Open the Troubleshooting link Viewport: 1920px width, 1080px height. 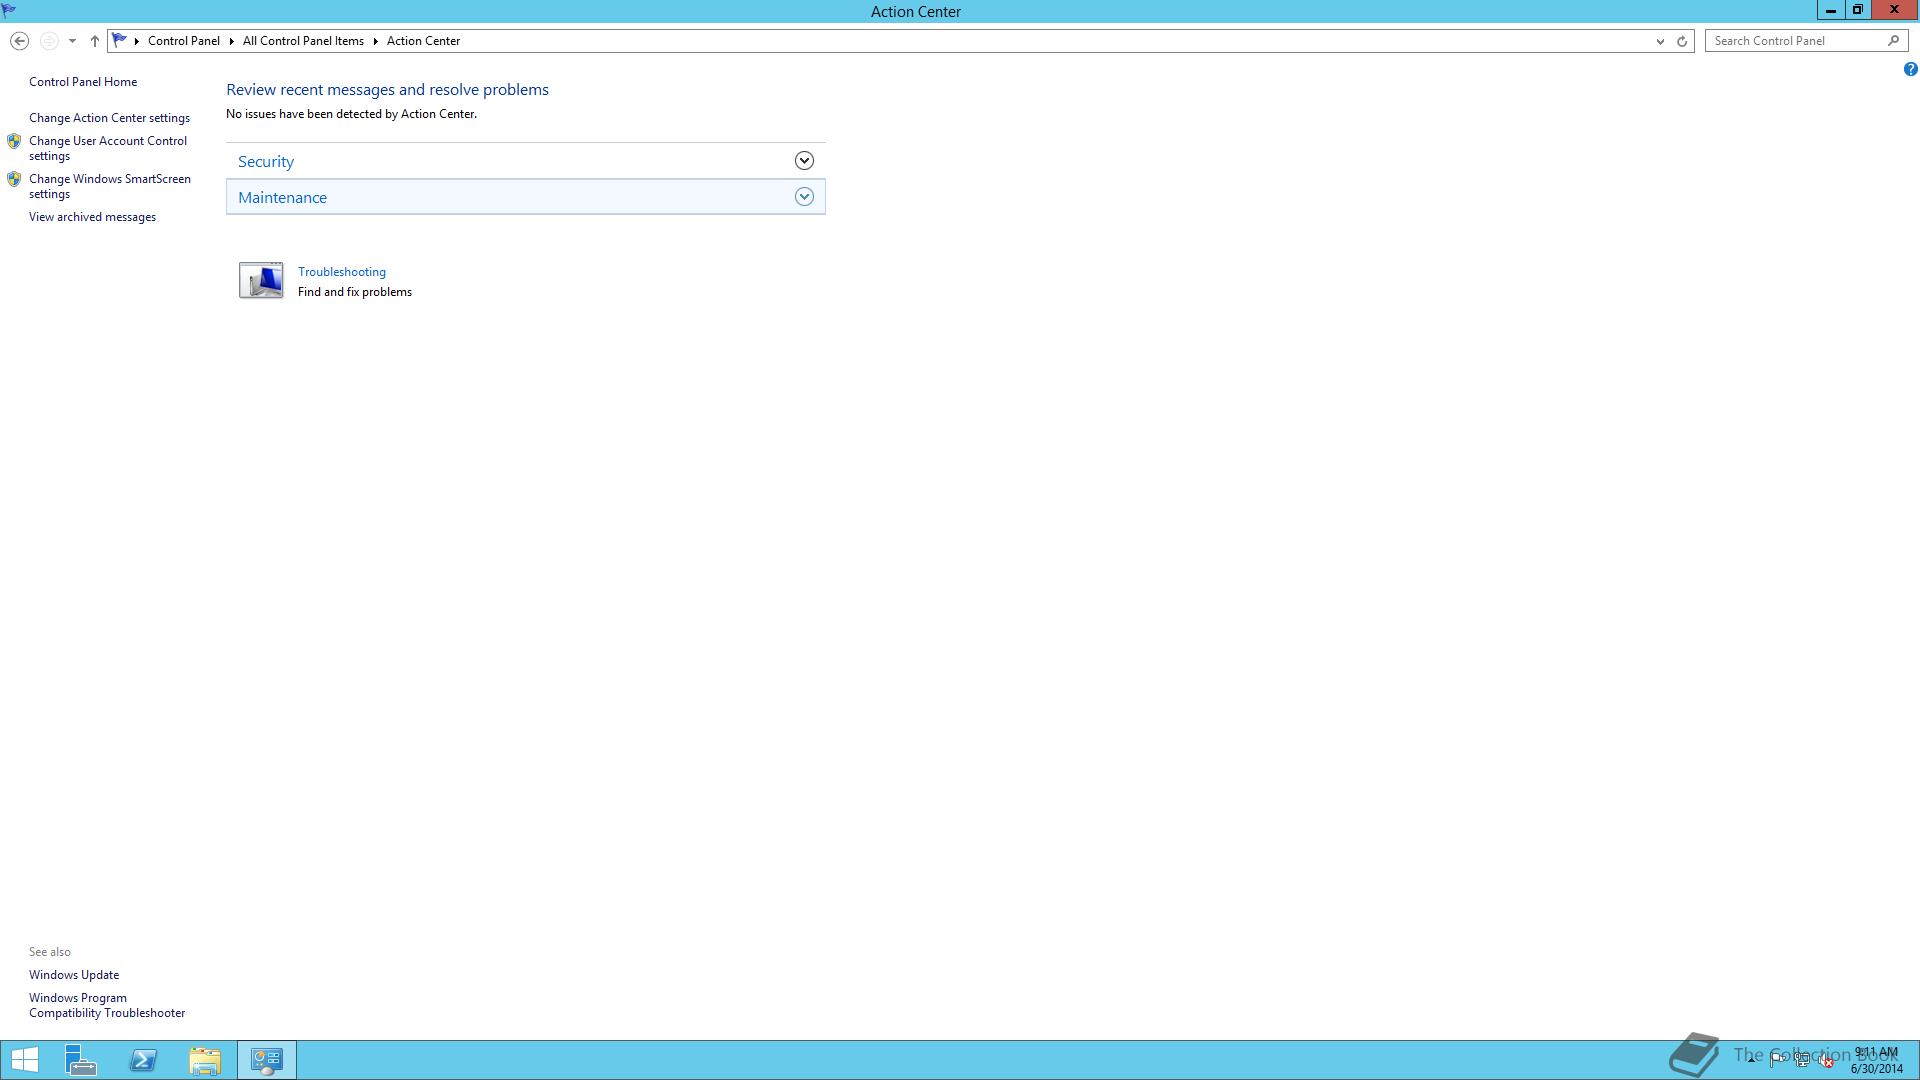click(x=342, y=272)
